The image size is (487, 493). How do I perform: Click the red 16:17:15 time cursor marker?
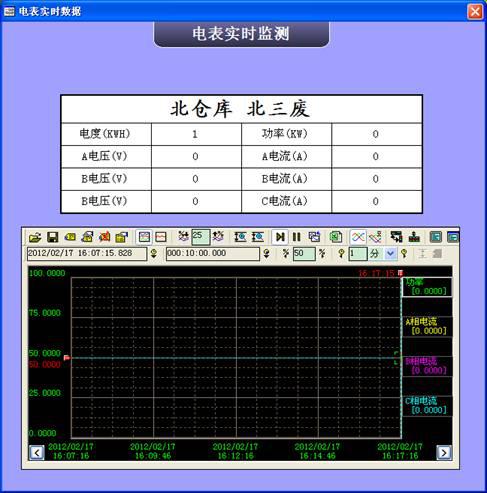[x=400, y=273]
